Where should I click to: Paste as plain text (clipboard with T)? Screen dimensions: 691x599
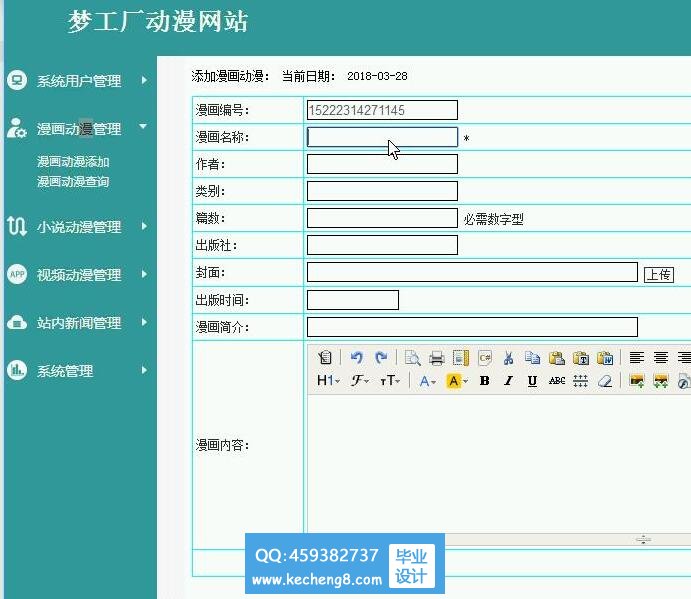581,357
